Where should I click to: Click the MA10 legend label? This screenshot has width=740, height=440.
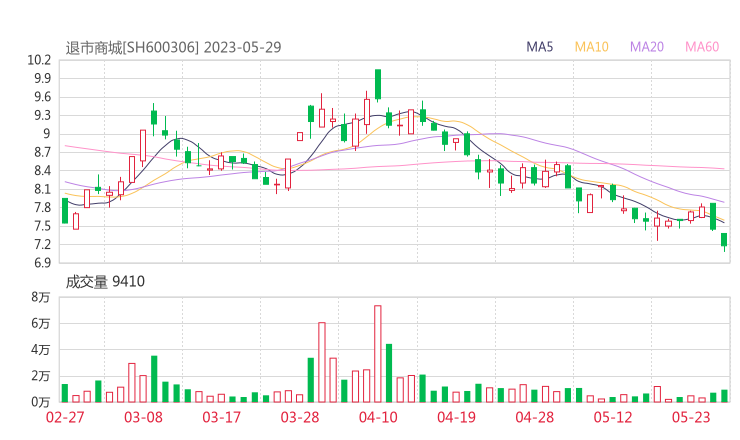591,47
